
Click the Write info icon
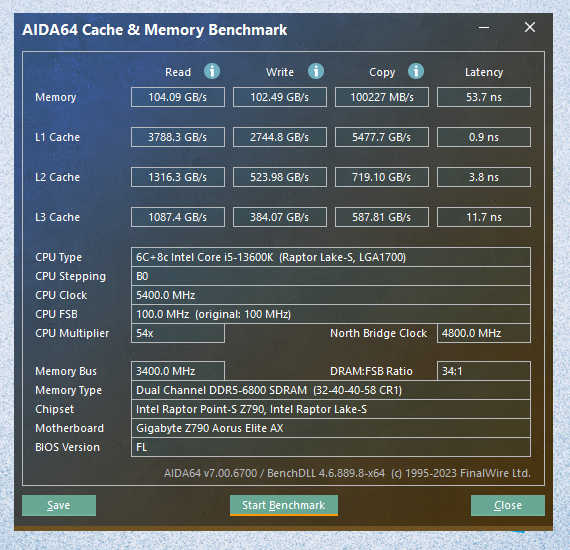316,71
